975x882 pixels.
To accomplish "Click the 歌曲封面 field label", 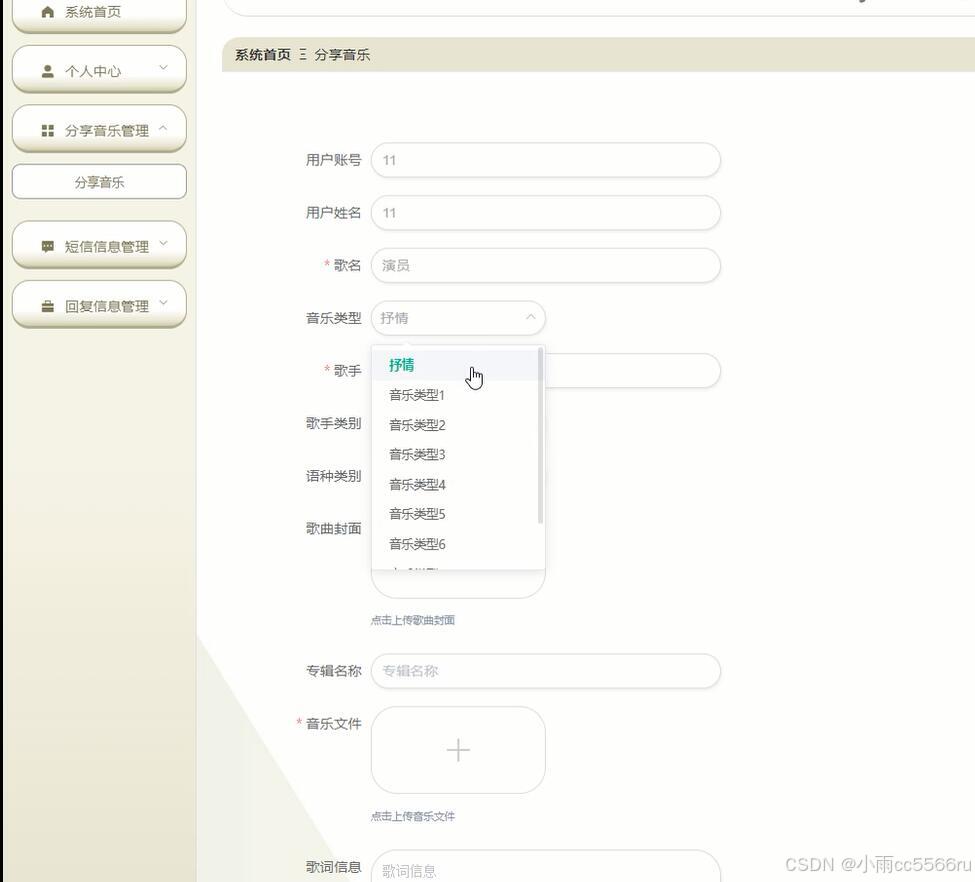I will click(x=333, y=529).
